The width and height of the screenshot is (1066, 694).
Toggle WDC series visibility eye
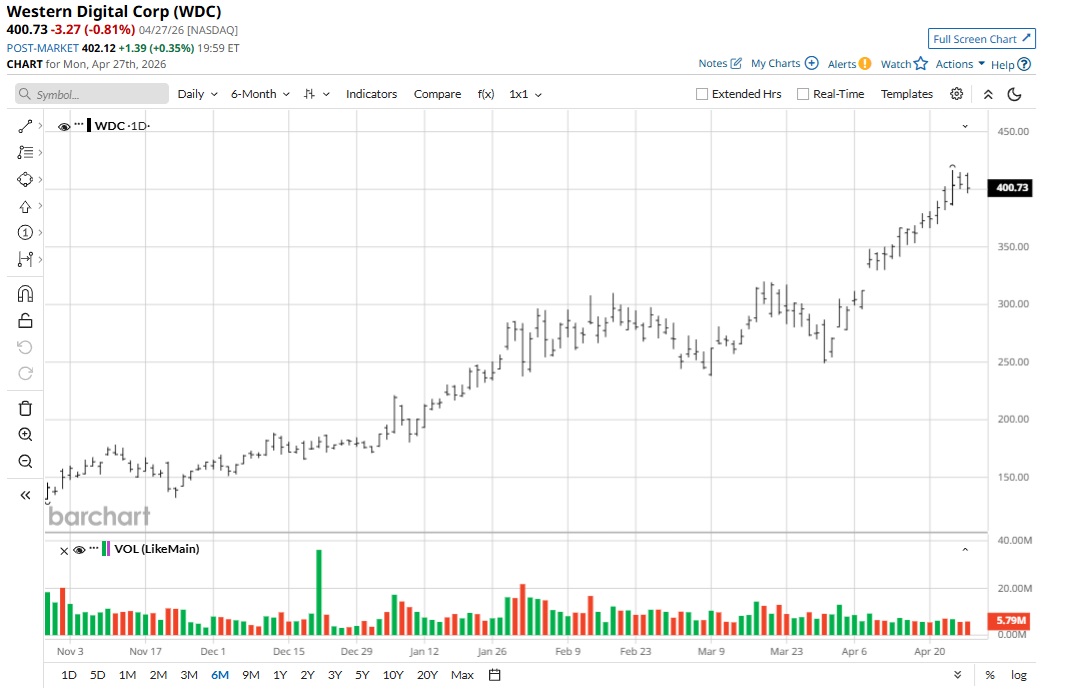tap(64, 127)
